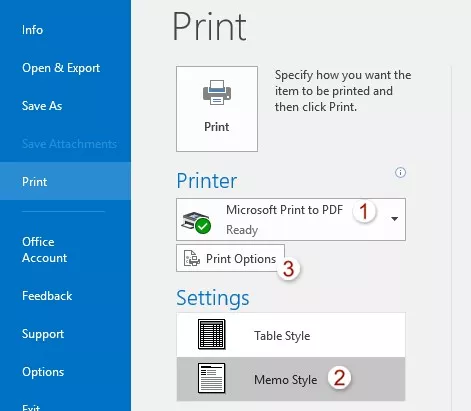
Task: Click the "Ready" printer status text
Action: click(242, 230)
